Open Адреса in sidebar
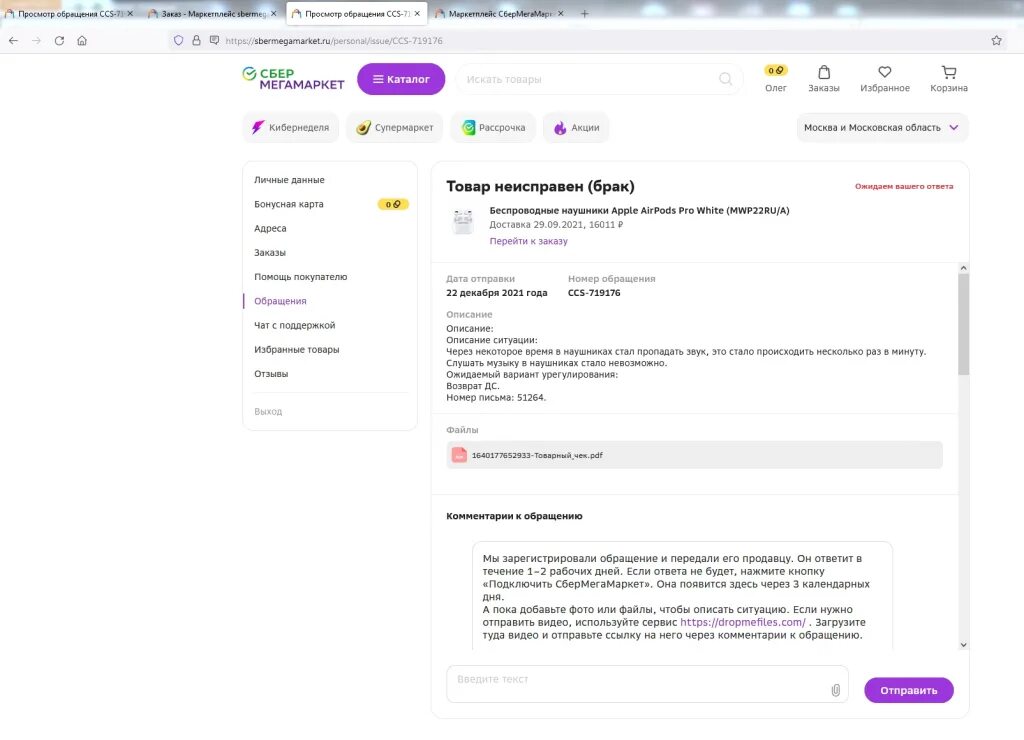Image resolution: width=1024 pixels, height=740 pixels. [270, 228]
